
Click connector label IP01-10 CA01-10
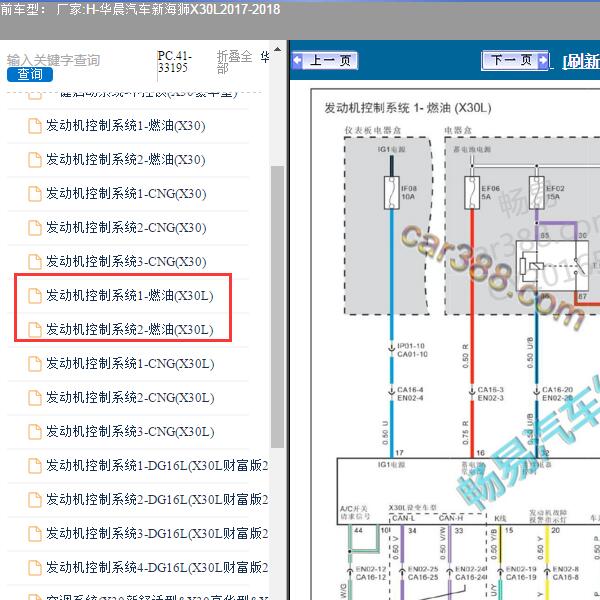412,350
